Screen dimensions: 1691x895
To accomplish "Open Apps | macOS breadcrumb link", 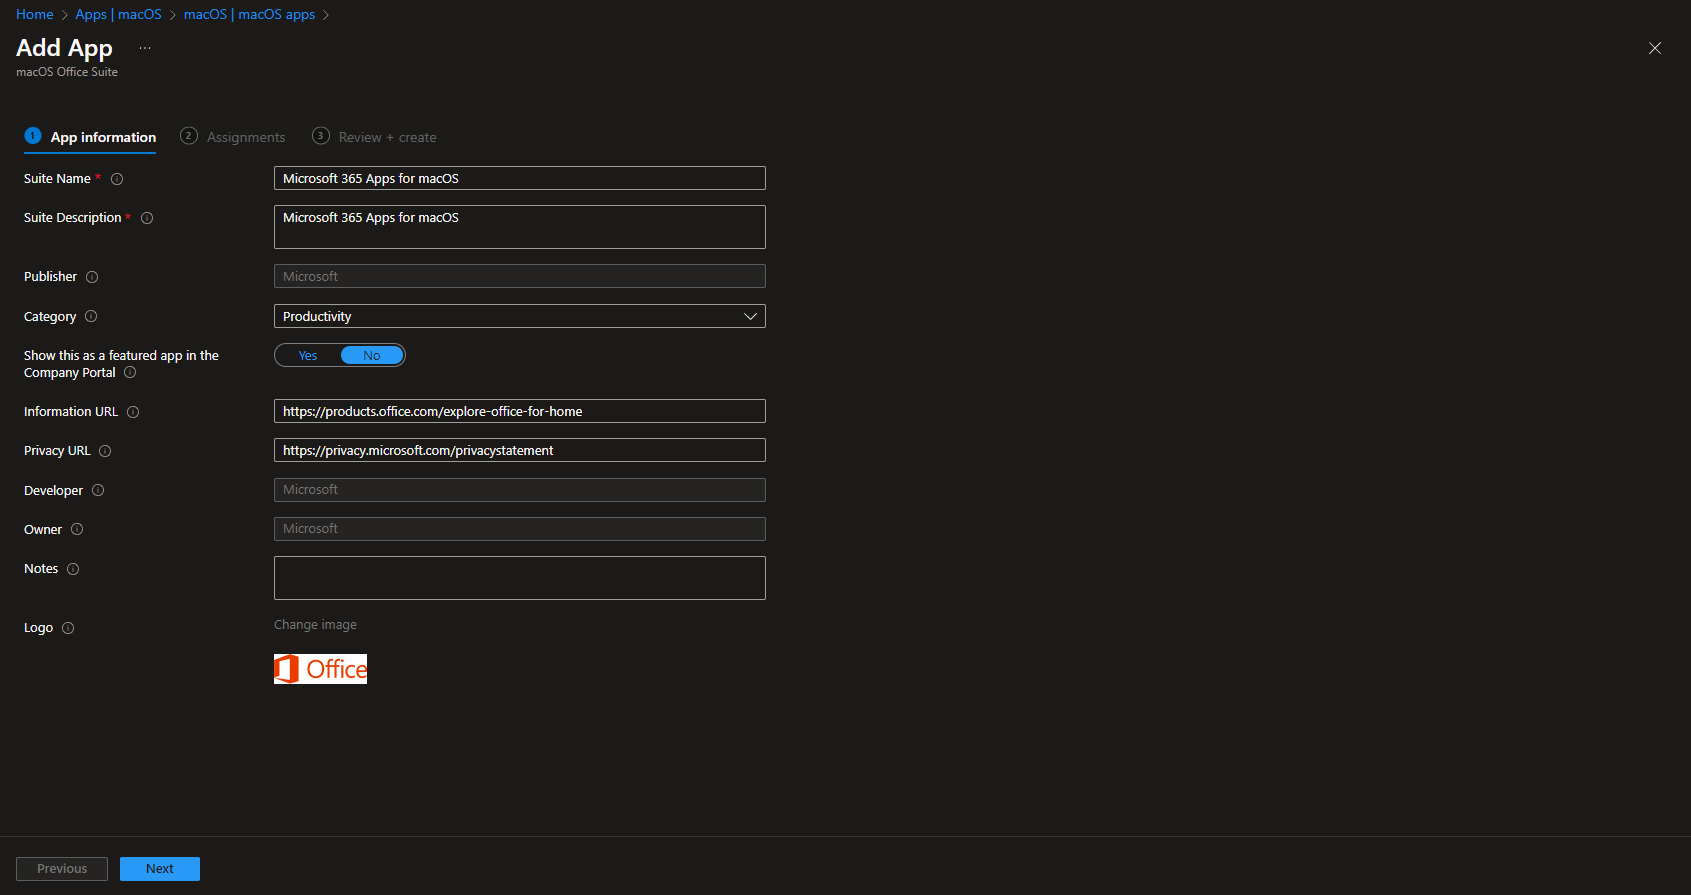I will 118,15.
